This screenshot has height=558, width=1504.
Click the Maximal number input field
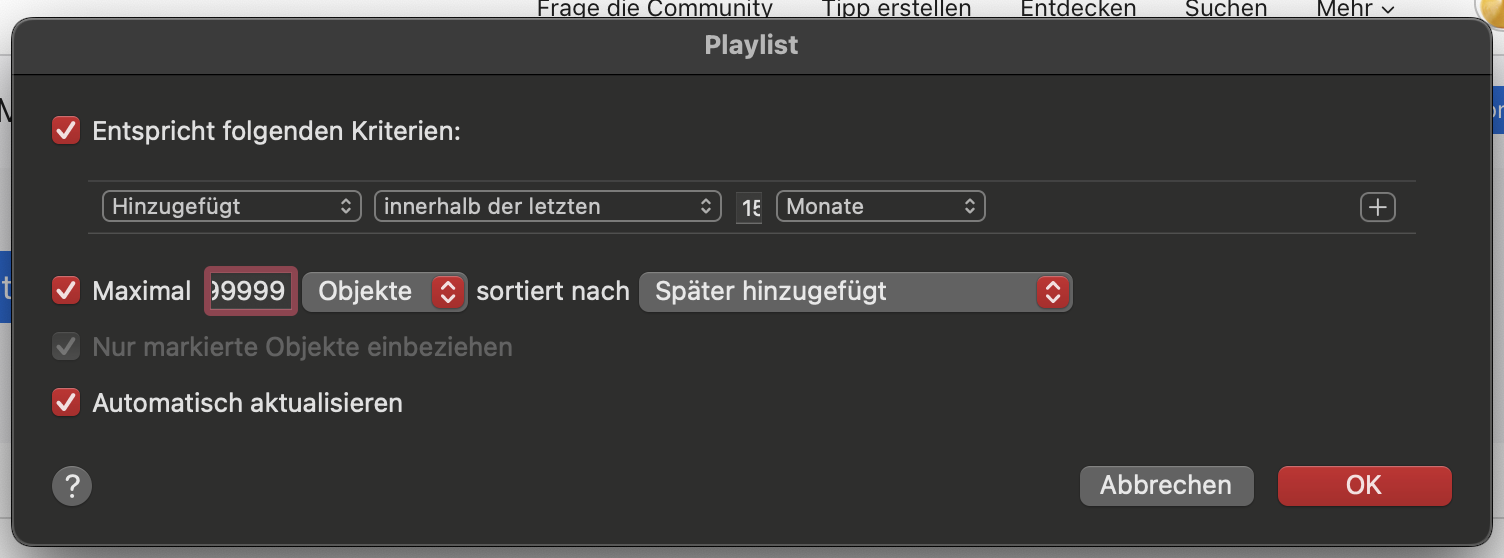coord(250,291)
